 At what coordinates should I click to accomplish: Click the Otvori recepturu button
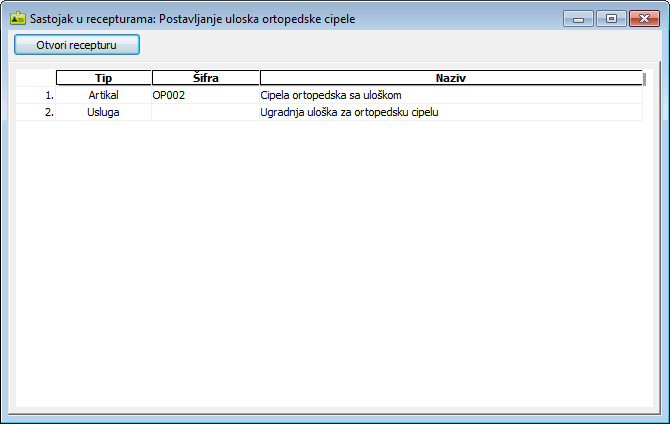pos(77,45)
